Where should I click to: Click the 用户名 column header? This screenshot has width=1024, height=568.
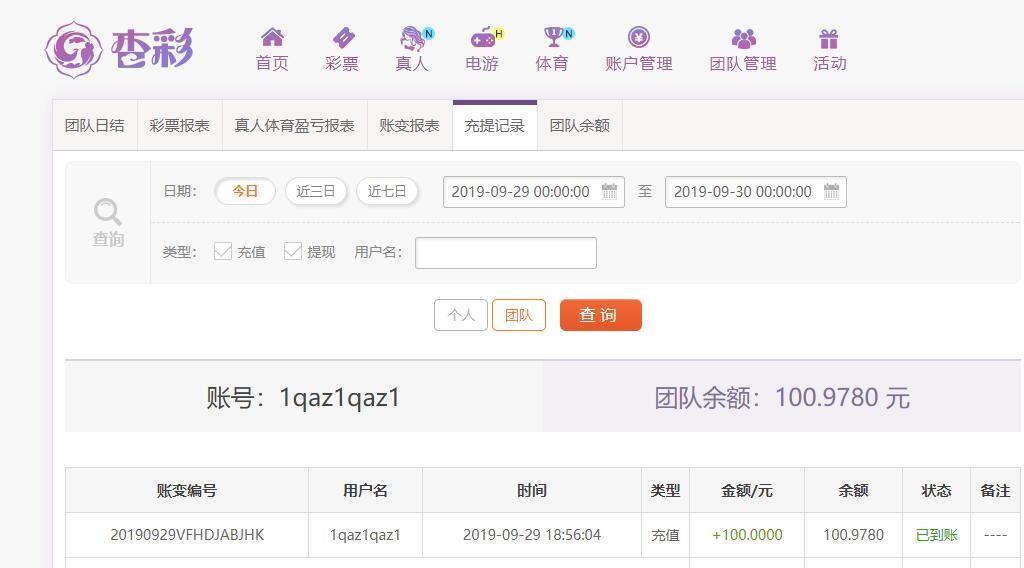point(365,490)
